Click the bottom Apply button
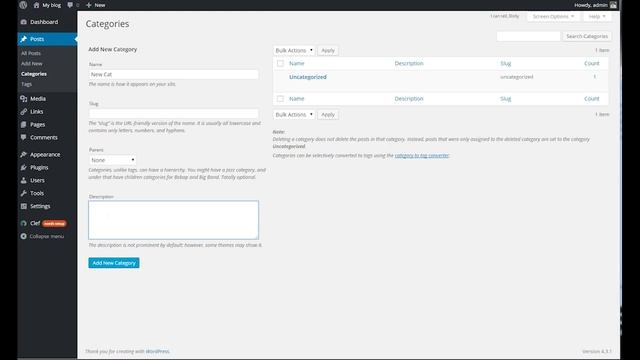The image size is (640, 360). 328,115
